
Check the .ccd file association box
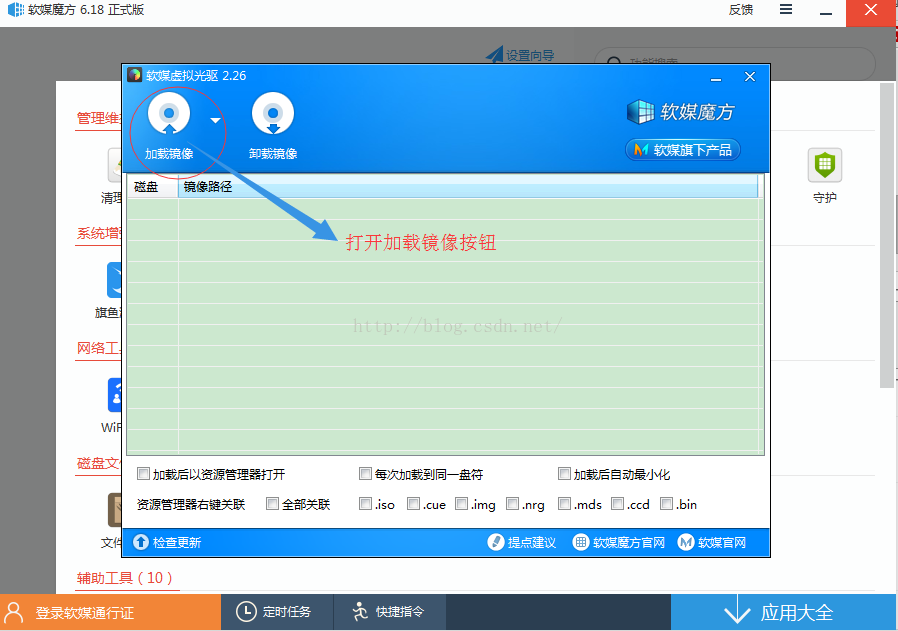(617, 504)
